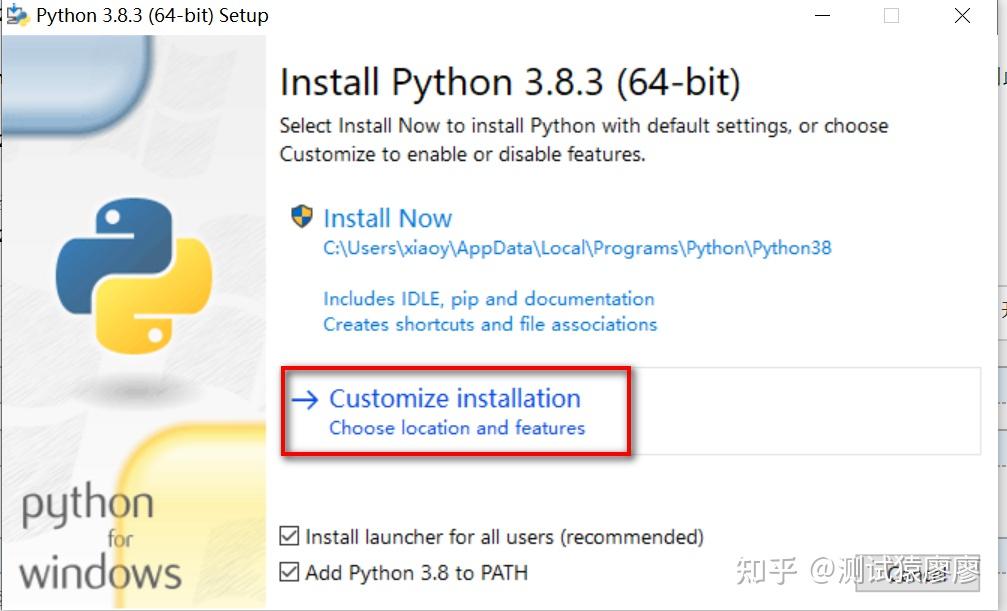
Task: Click the installation path under Install Now
Action: [576, 247]
